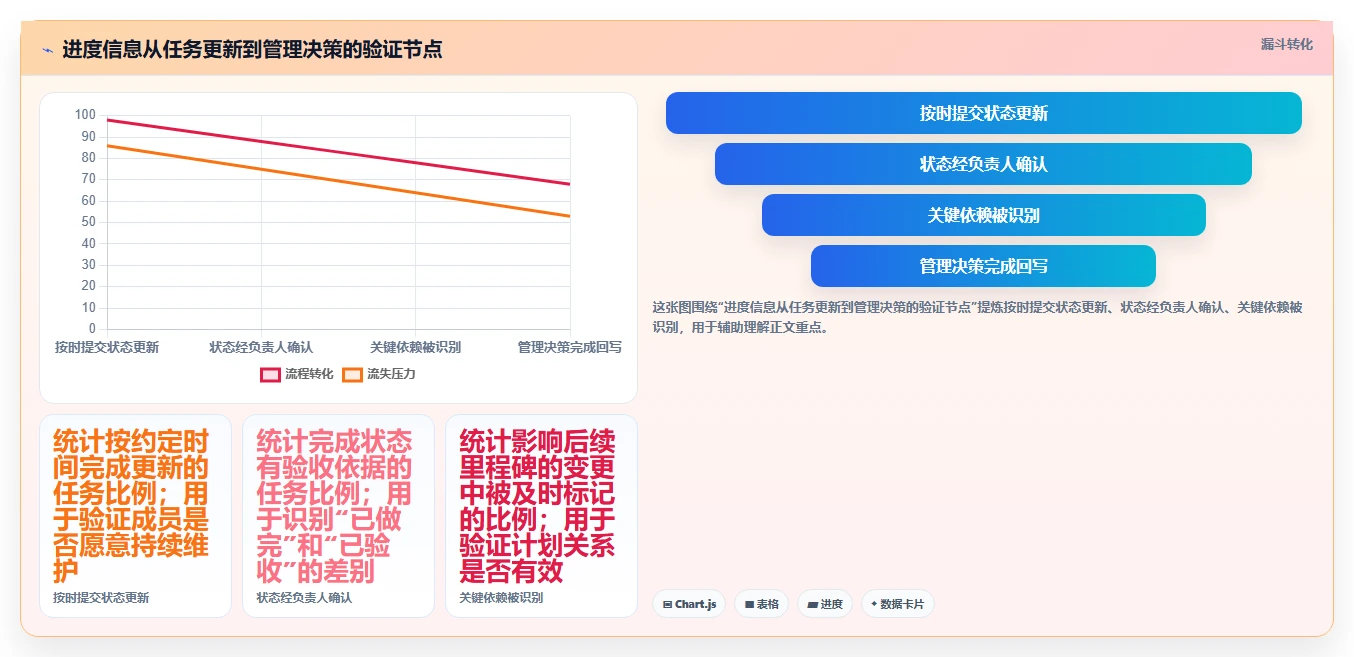The height and width of the screenshot is (657, 1354).
Task: Open the orange 统计按约定时间完成更新 data card
Action: [x=135, y=516]
